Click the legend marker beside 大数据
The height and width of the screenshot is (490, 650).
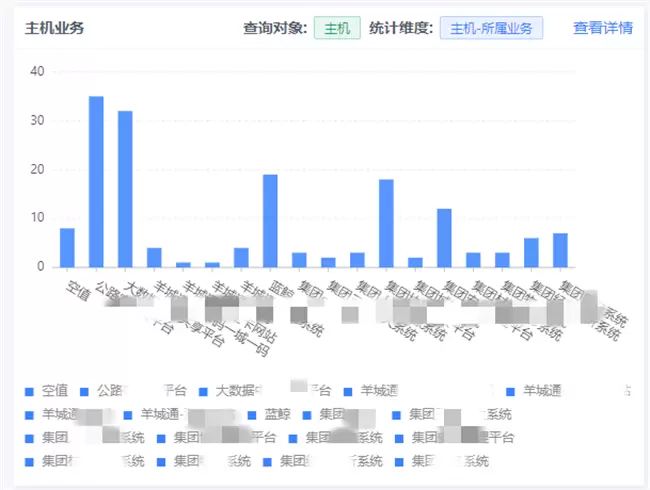coord(203,390)
